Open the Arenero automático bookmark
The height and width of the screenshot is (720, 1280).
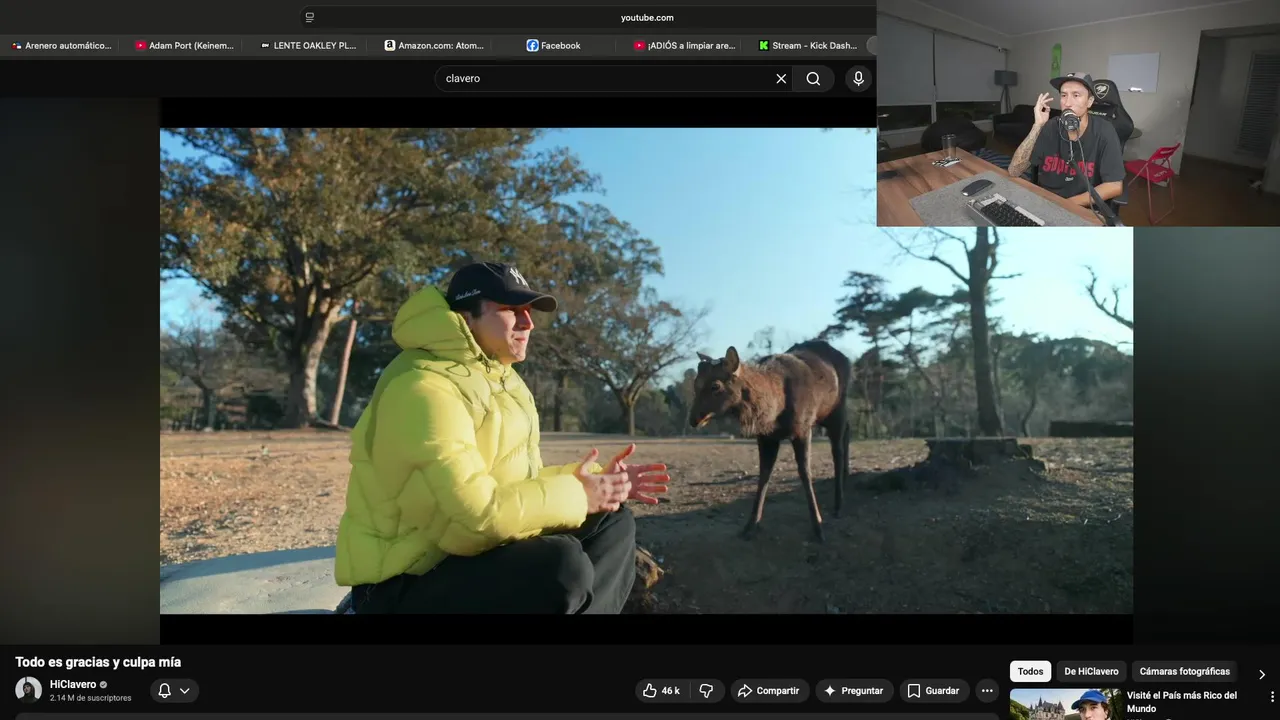(x=61, y=45)
